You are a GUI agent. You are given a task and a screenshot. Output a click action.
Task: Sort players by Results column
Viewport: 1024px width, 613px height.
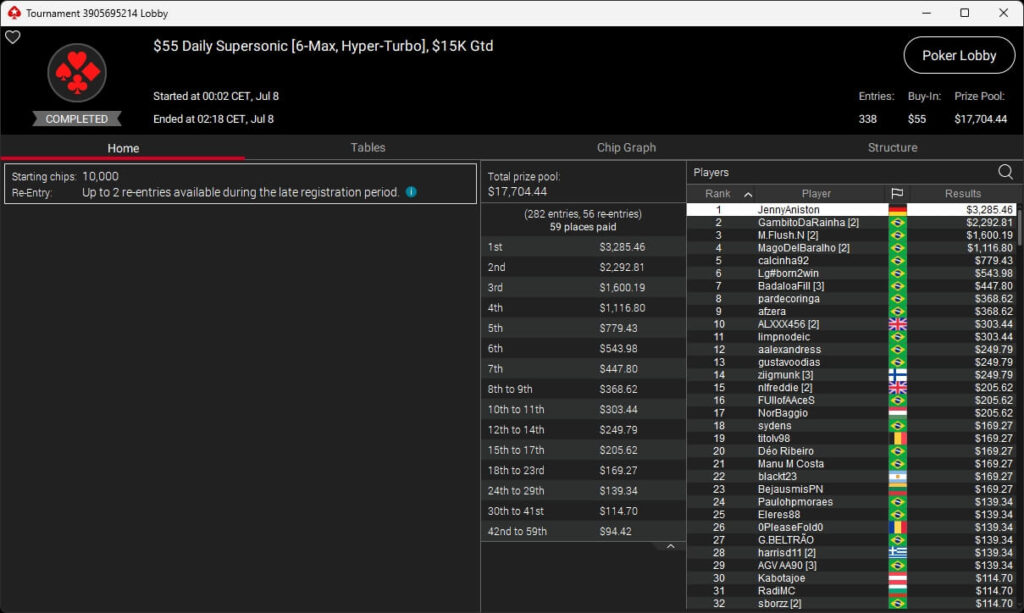[x=962, y=194]
